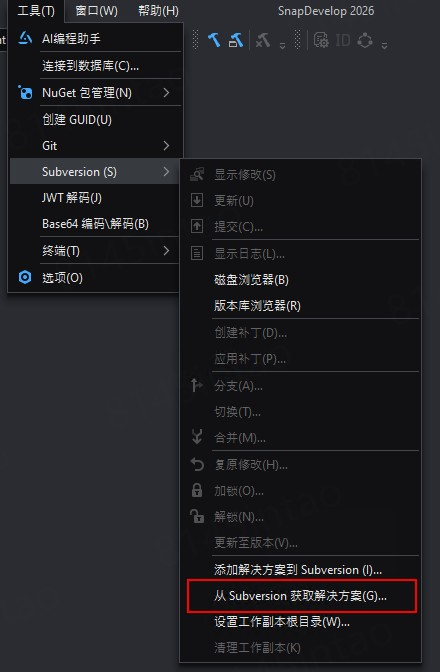The width and height of the screenshot is (440, 672).
Task: Click the NuGet package manager icon
Action: [x=25, y=92]
